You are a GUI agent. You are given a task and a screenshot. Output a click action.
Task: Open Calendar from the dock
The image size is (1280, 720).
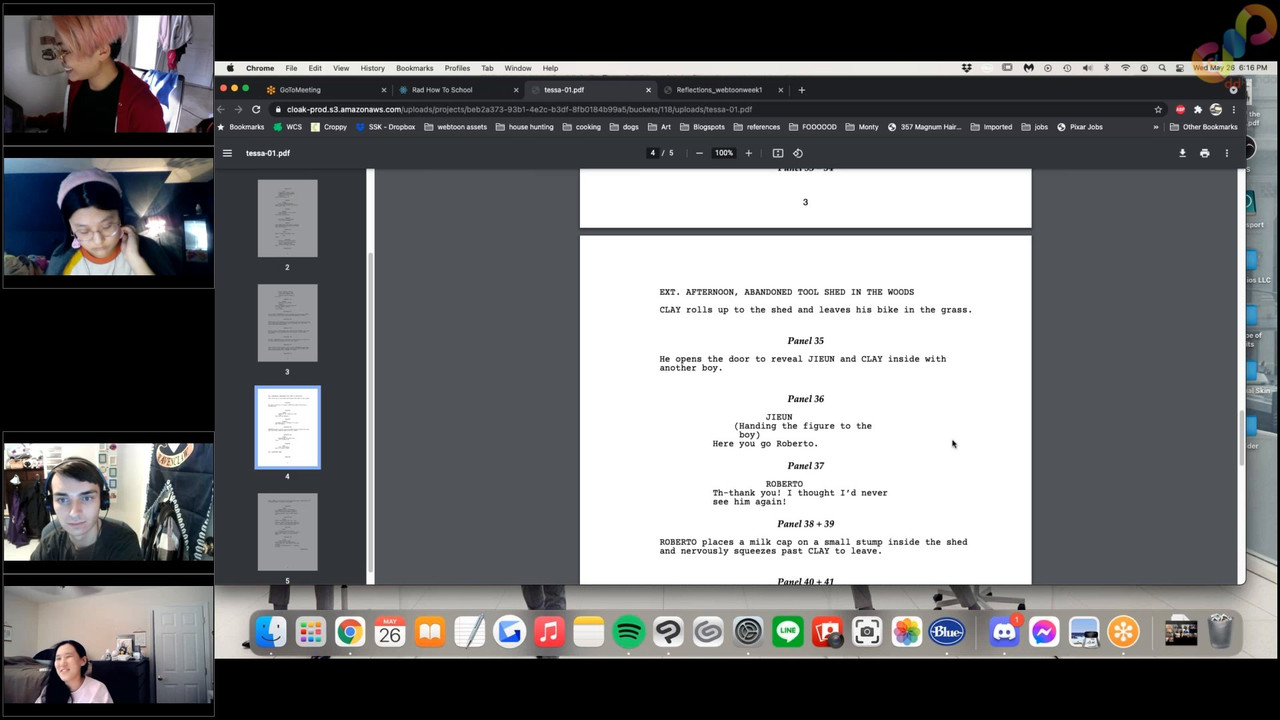click(389, 631)
